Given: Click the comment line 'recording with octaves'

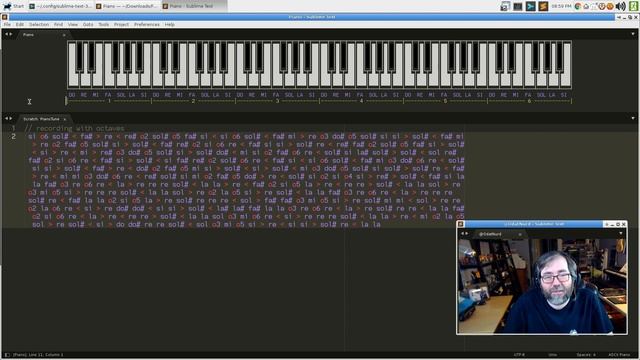Looking at the screenshot, I should click(x=74, y=128).
